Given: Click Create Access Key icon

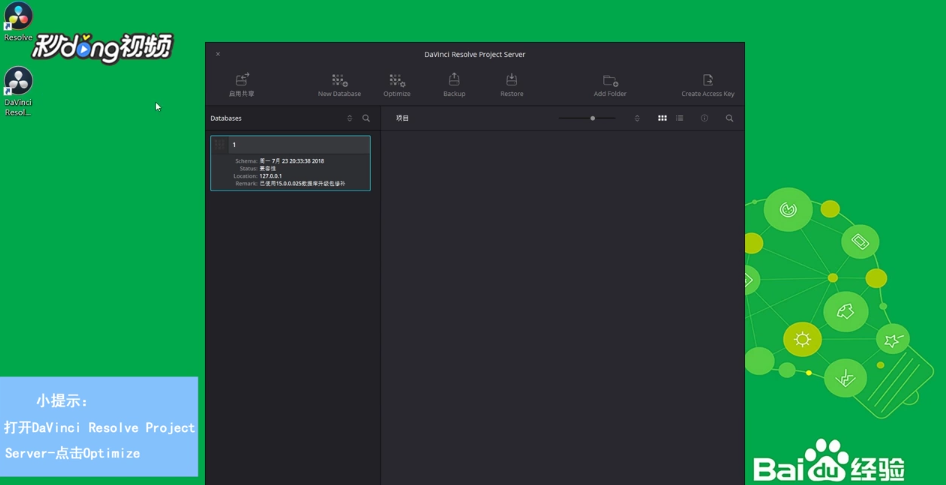Looking at the screenshot, I should (x=708, y=80).
